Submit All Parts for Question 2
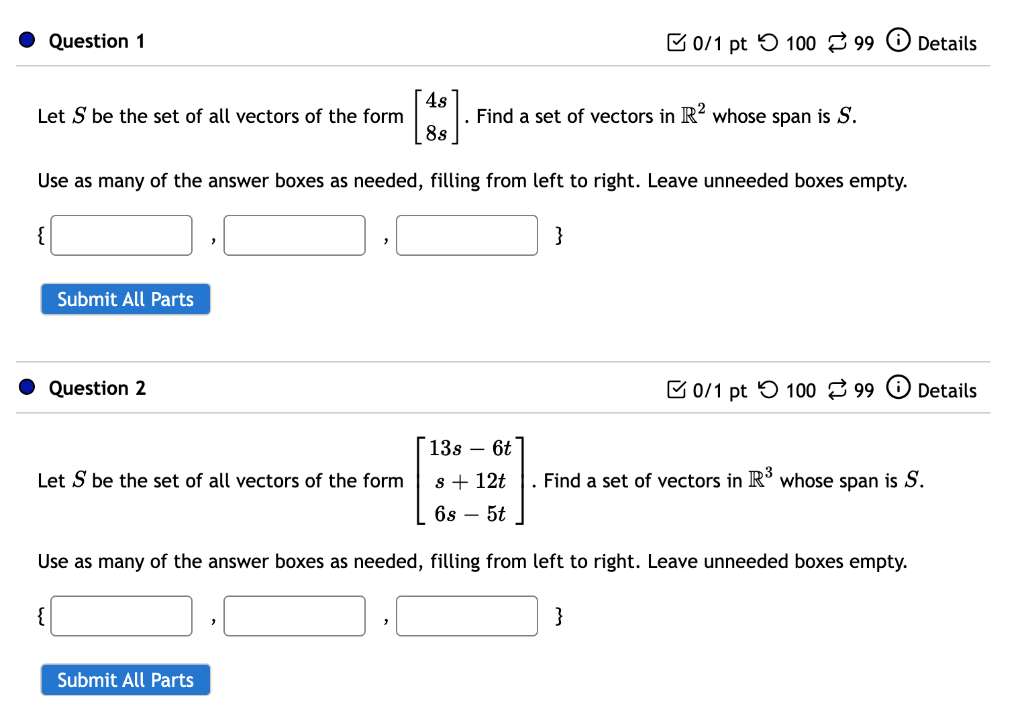1024x713 pixels. (125, 680)
